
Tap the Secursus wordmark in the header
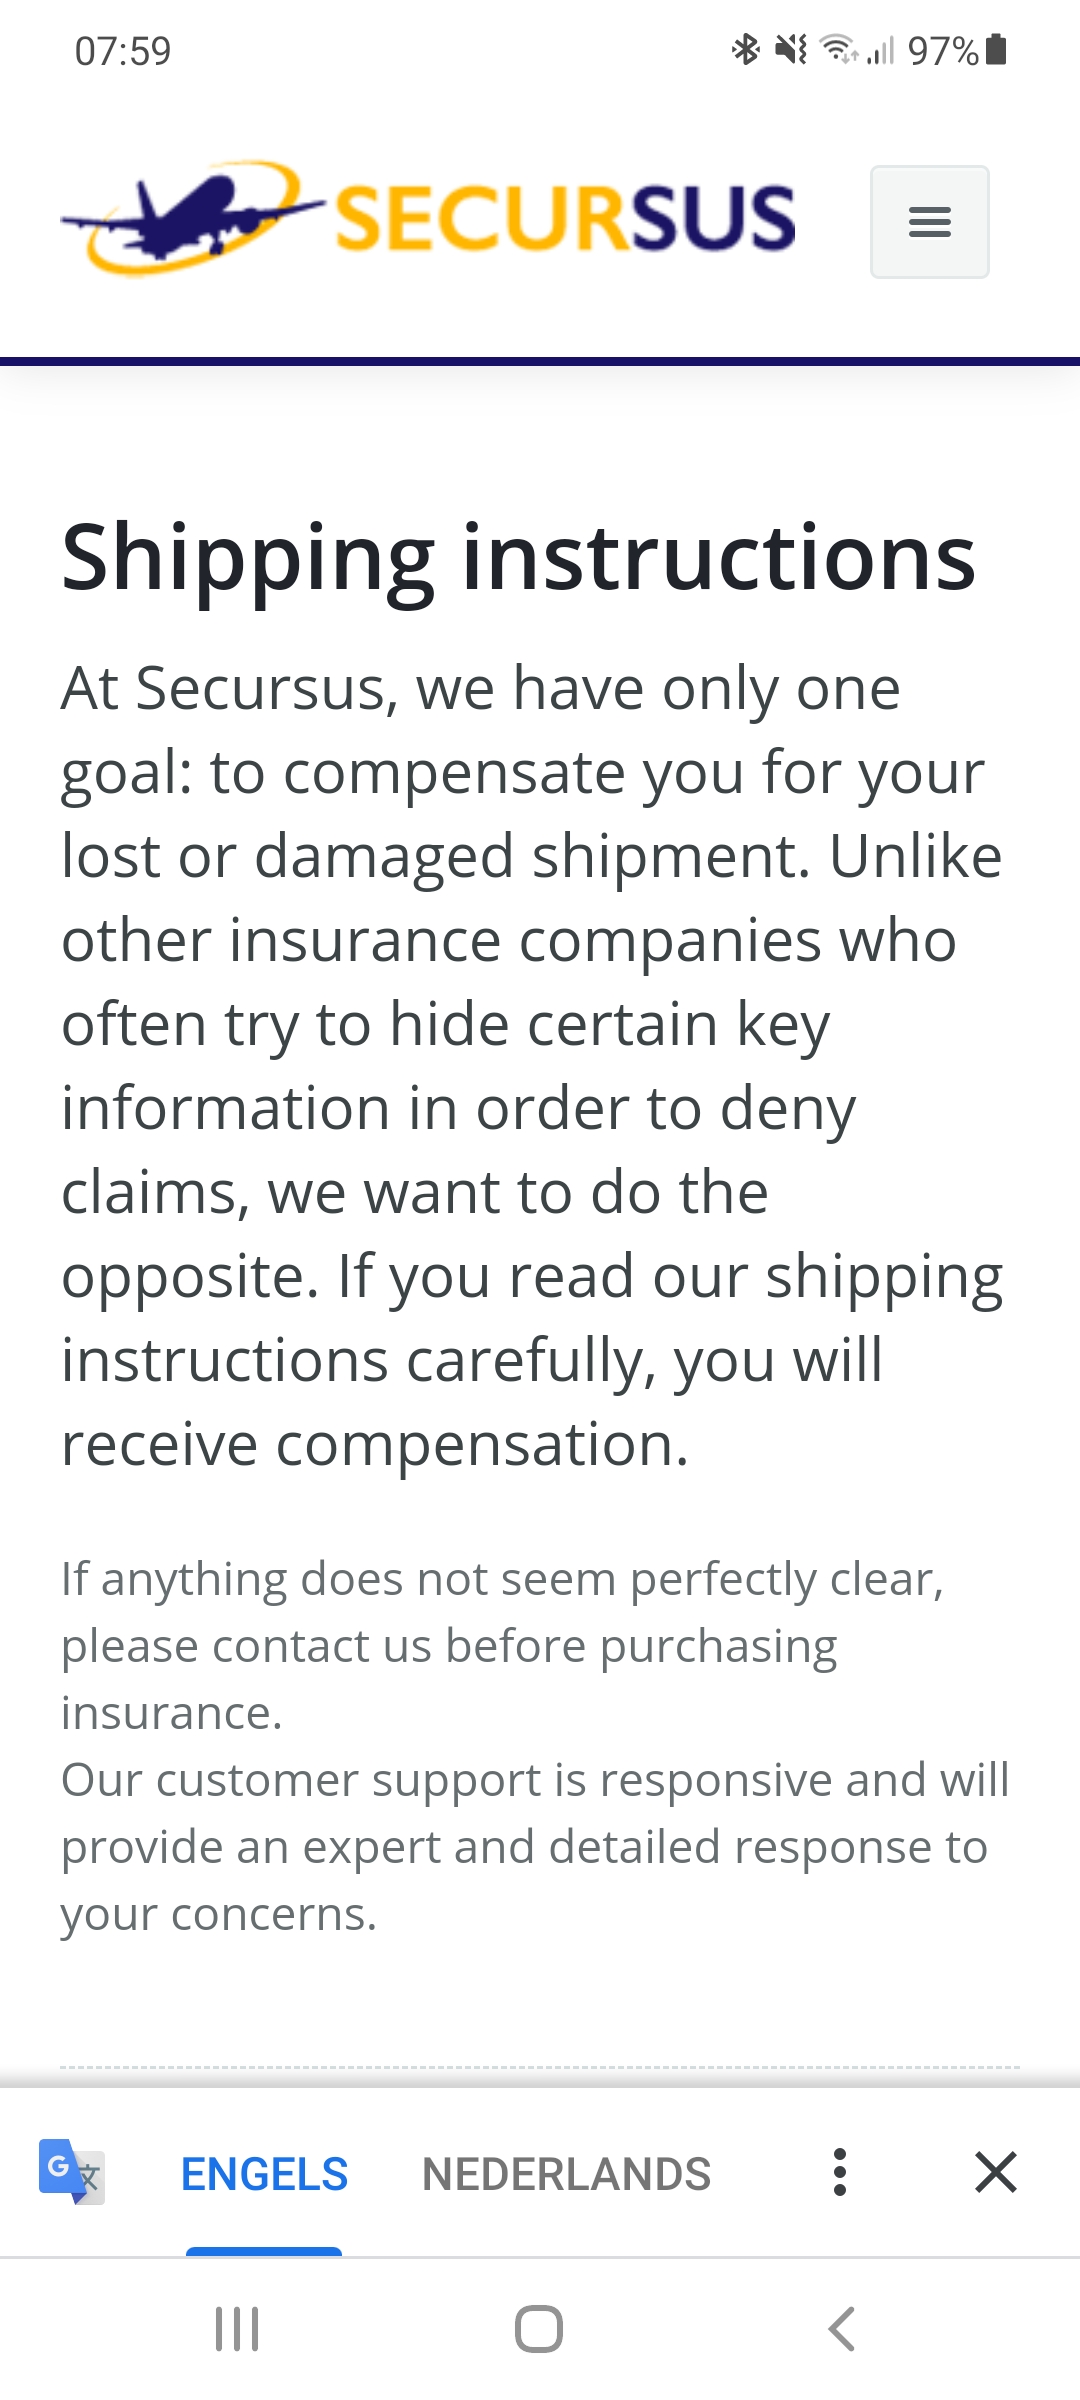click(565, 218)
